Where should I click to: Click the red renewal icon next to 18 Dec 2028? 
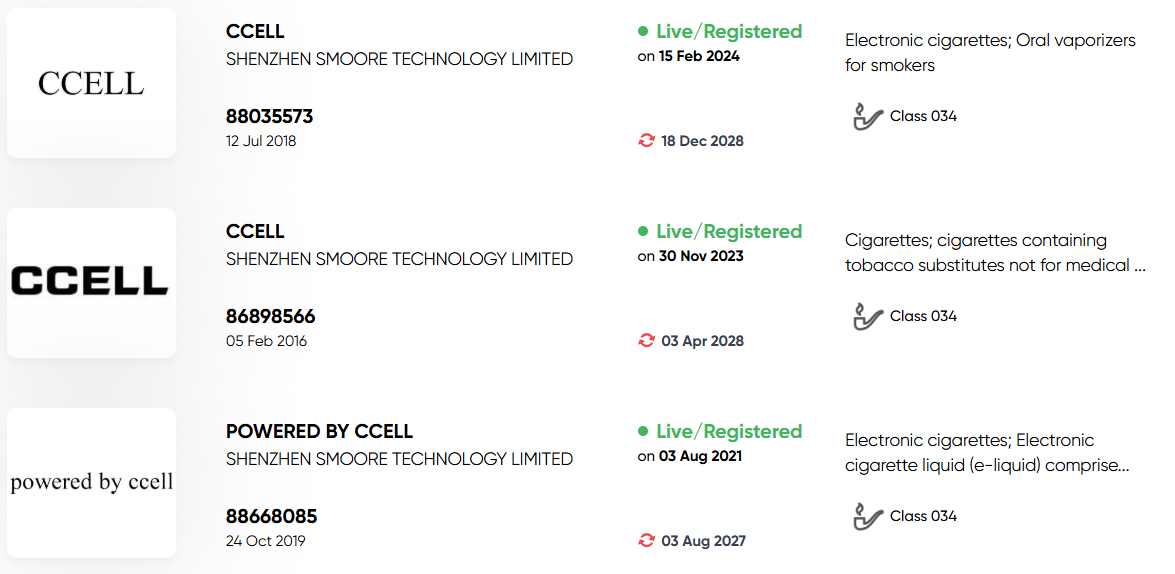click(646, 141)
